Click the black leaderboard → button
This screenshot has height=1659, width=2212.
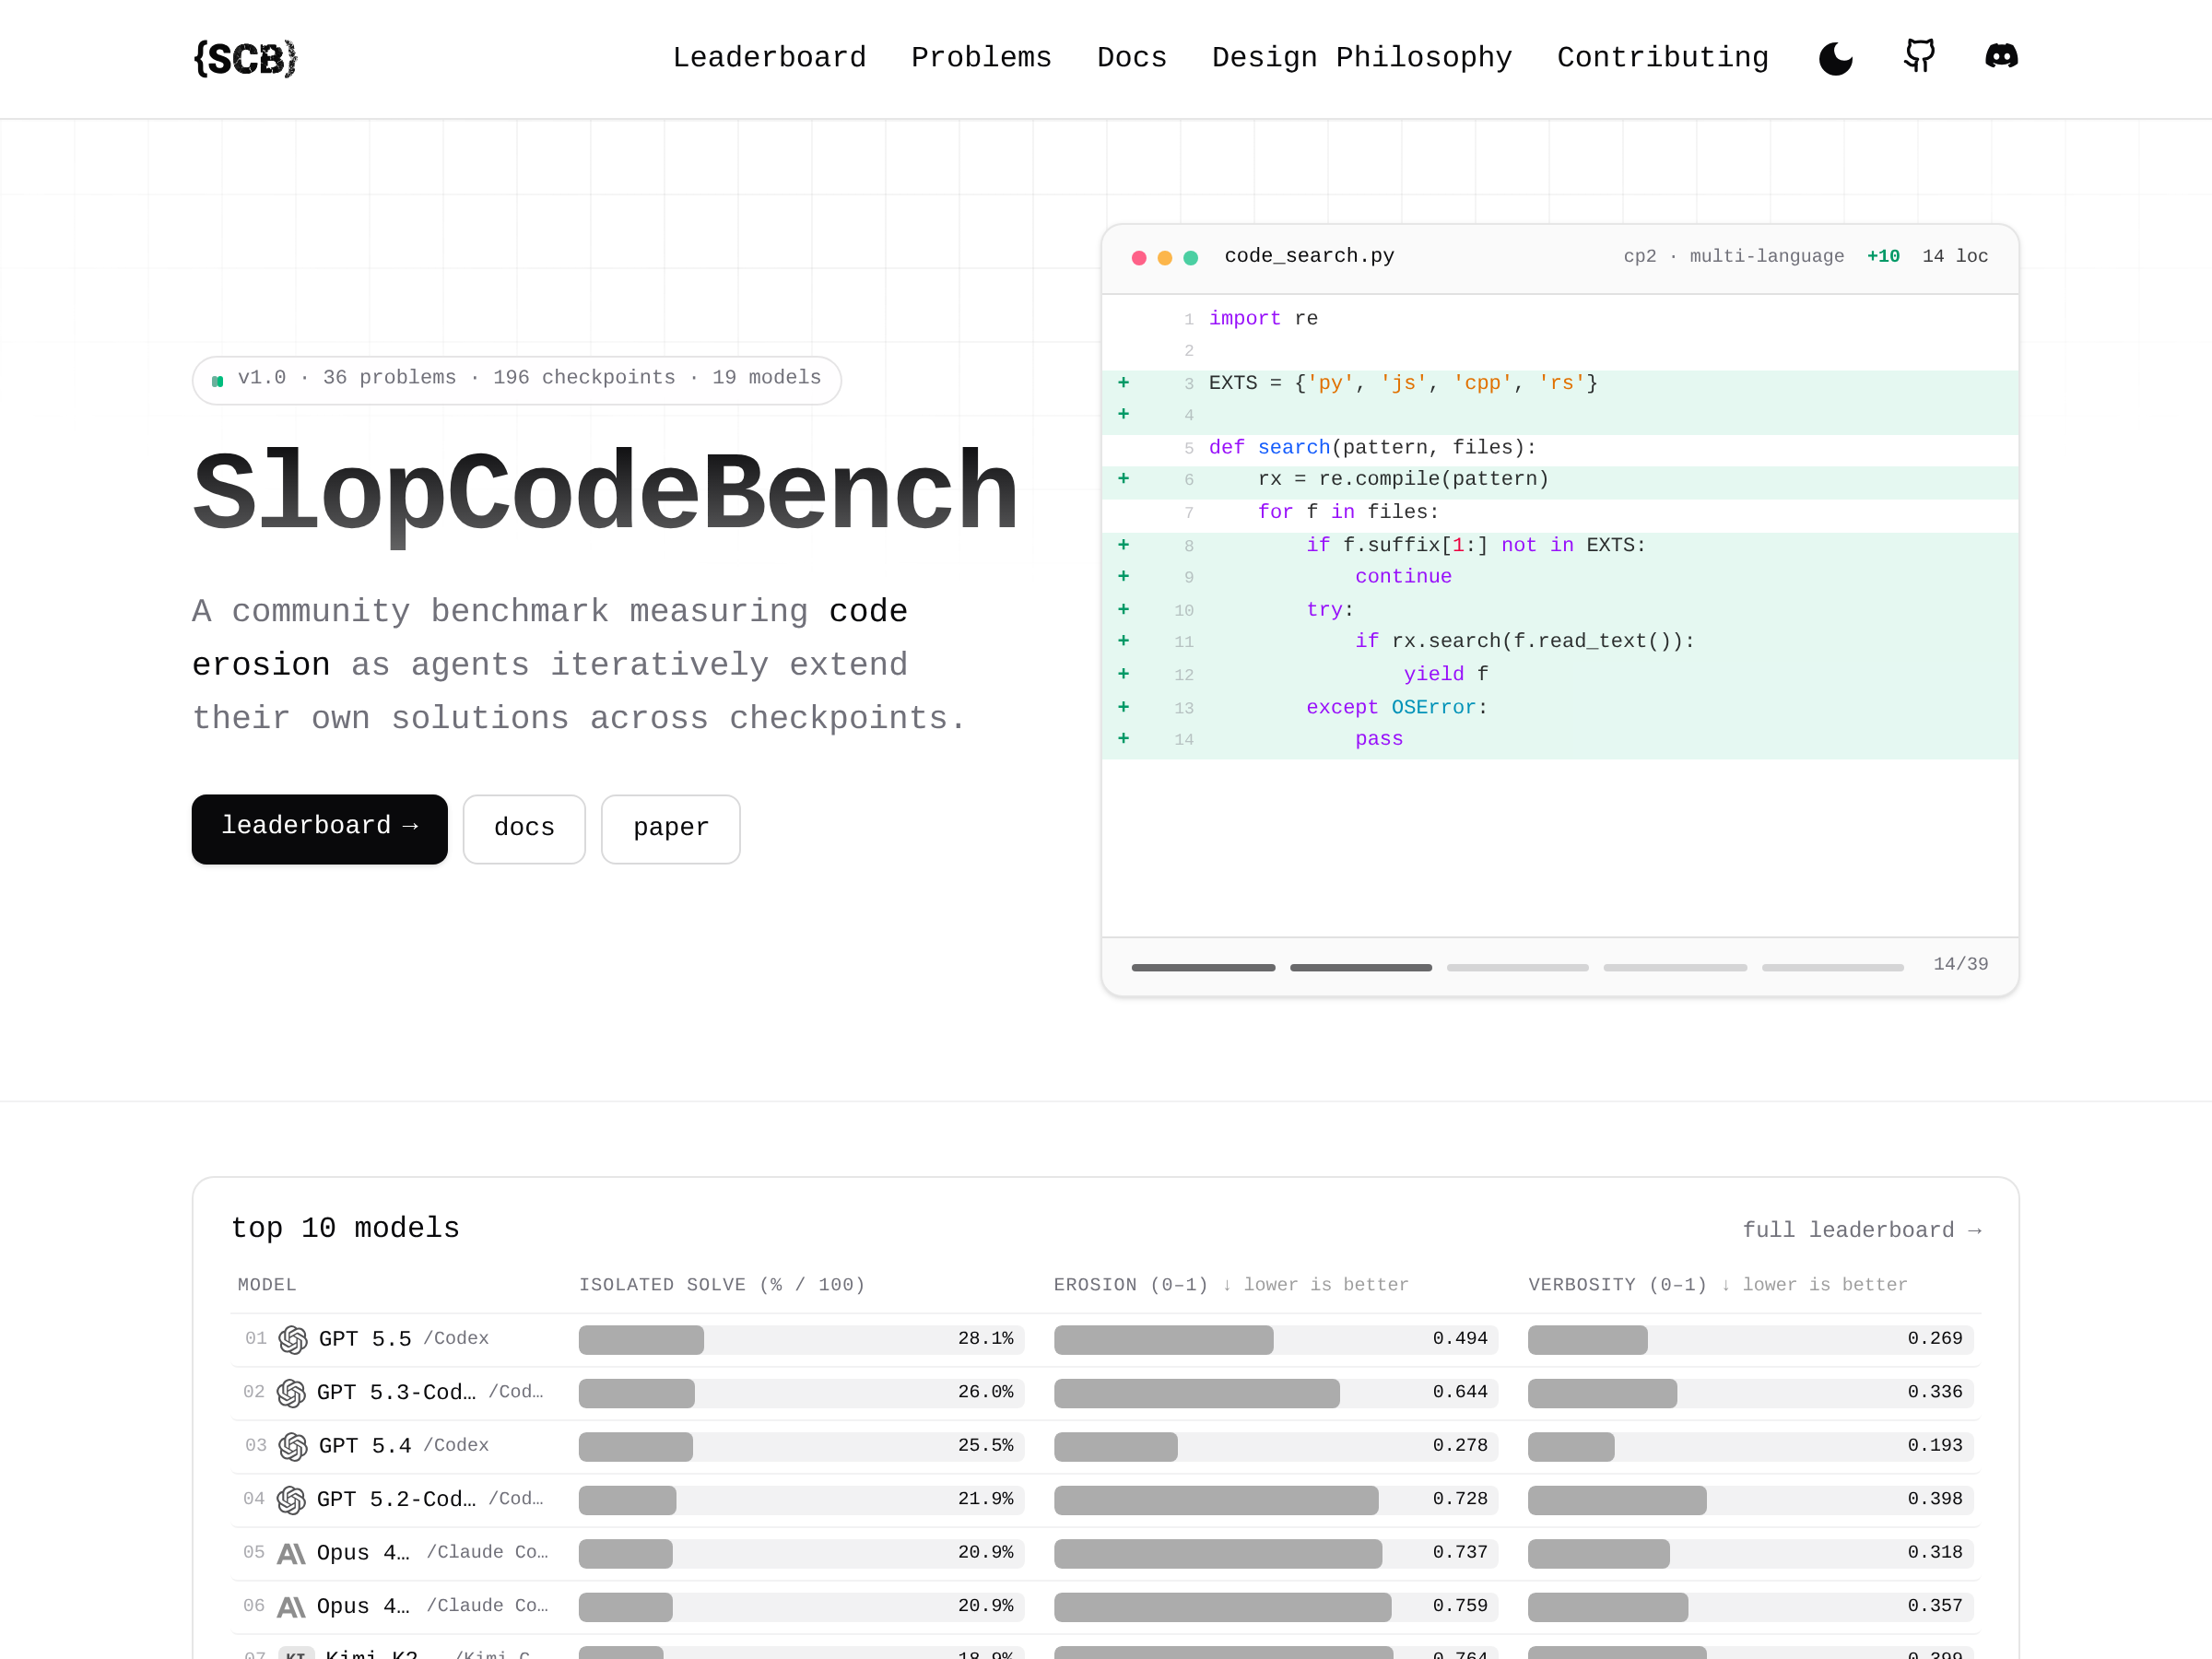[320, 828]
